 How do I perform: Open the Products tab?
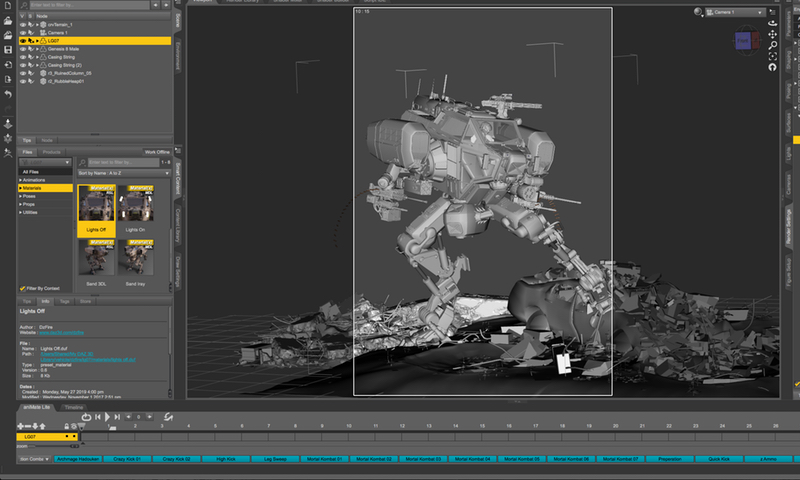click(x=53, y=152)
